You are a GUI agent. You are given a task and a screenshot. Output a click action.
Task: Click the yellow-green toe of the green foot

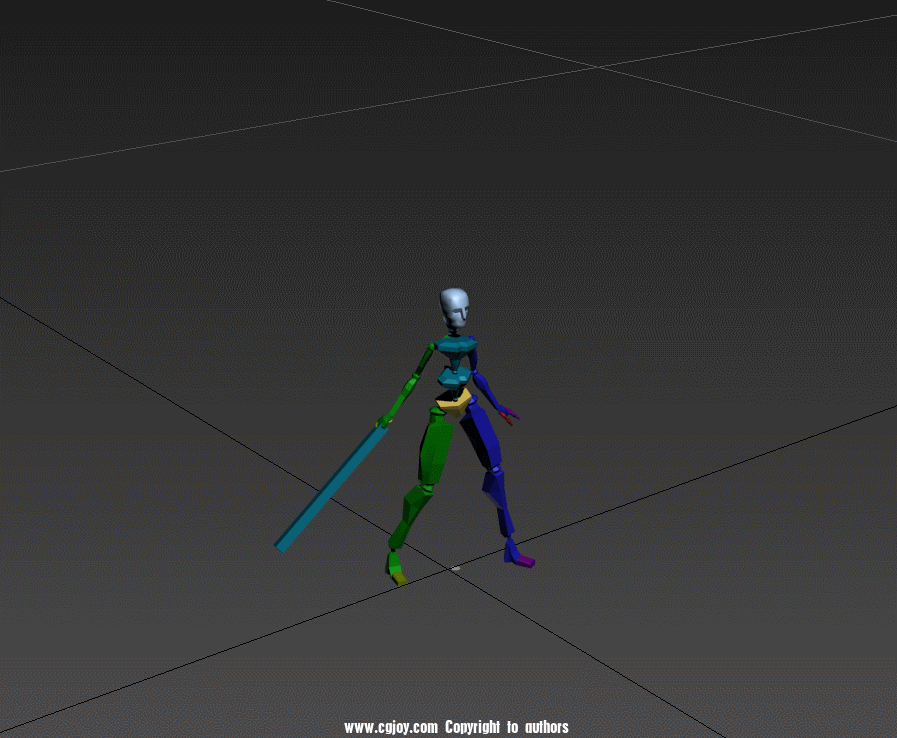[399, 577]
